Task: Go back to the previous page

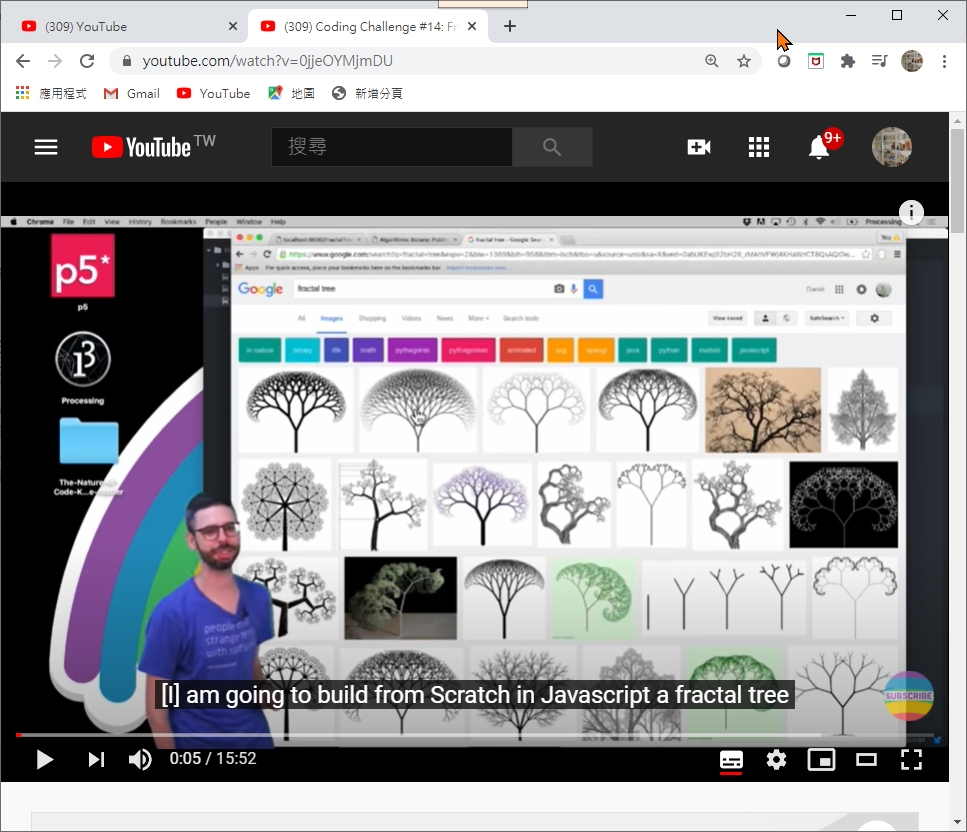Action: coord(23,61)
